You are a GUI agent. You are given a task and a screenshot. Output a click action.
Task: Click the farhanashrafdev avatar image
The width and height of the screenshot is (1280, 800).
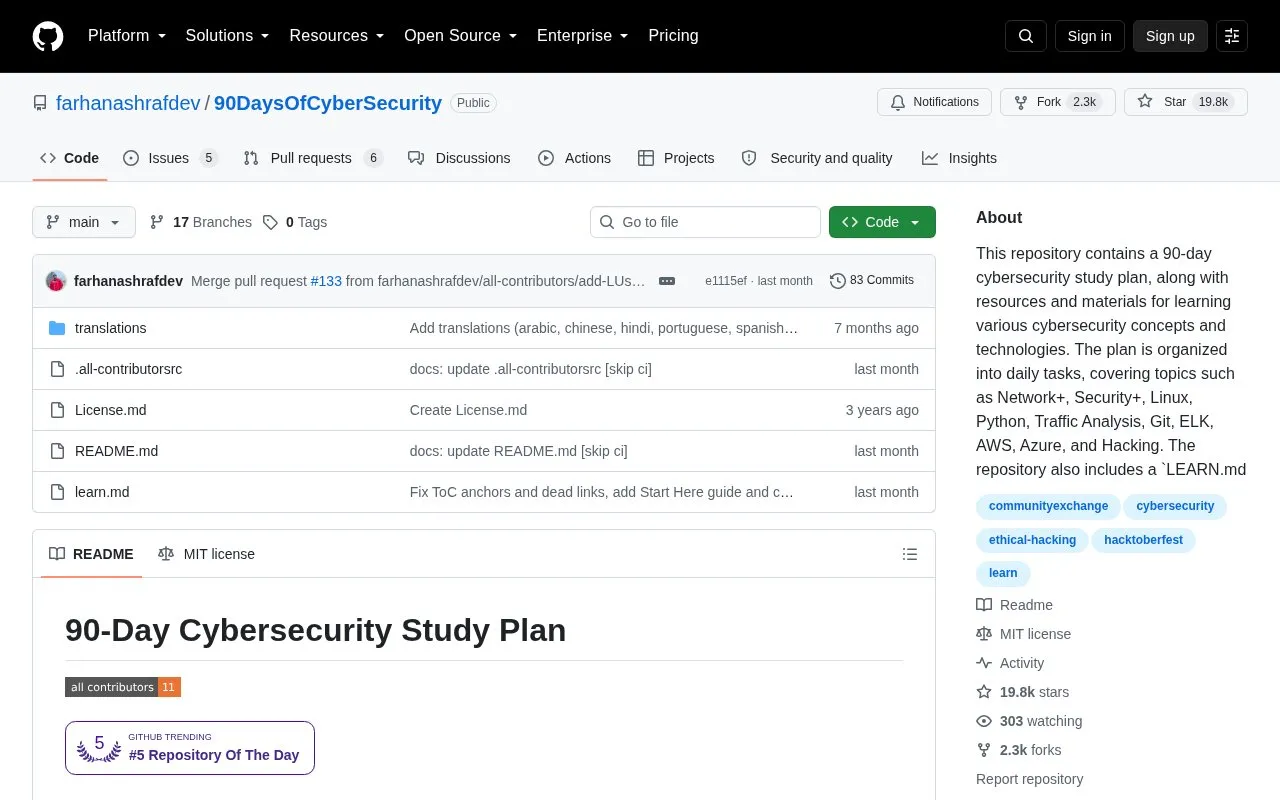pyautogui.click(x=56, y=281)
